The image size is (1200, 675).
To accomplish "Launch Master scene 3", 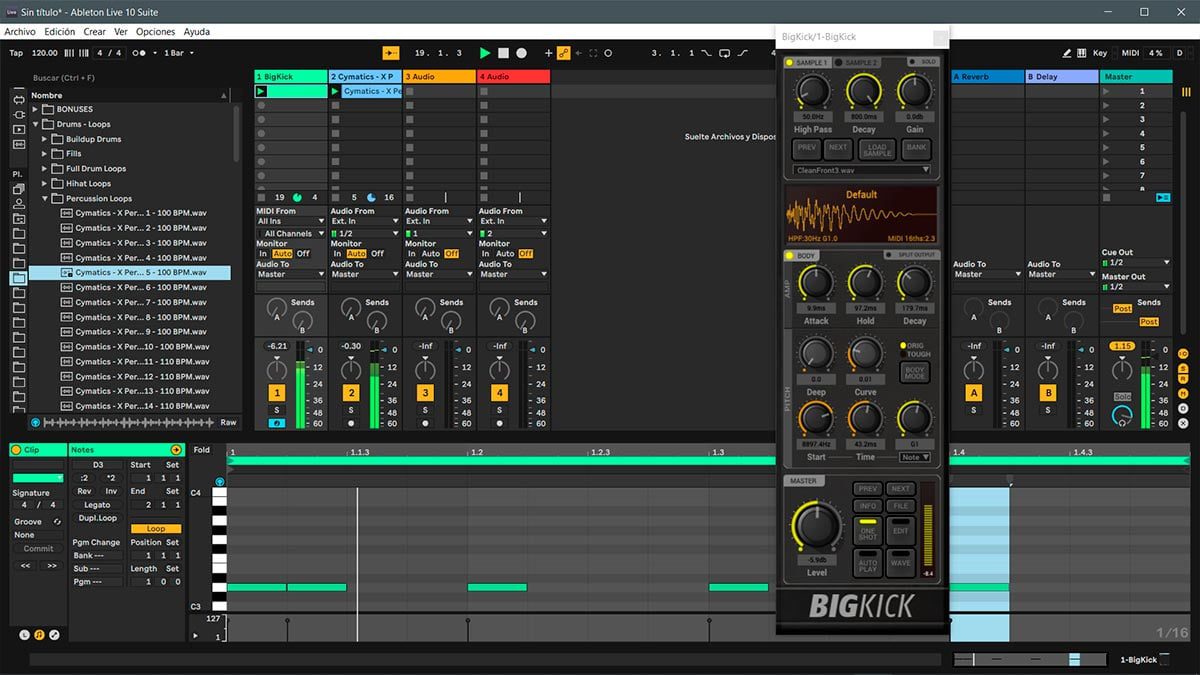I will (1106, 119).
